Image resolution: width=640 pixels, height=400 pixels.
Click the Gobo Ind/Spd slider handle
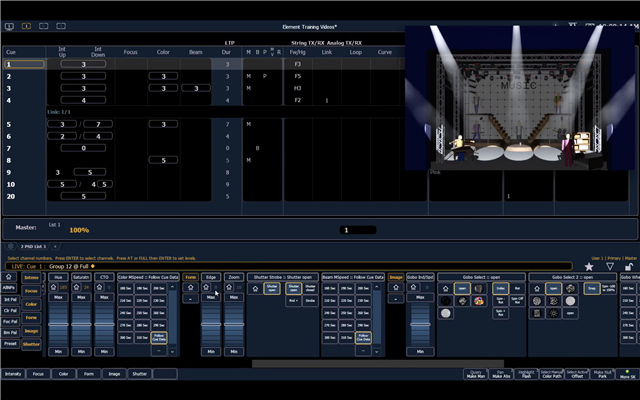[x=420, y=324]
